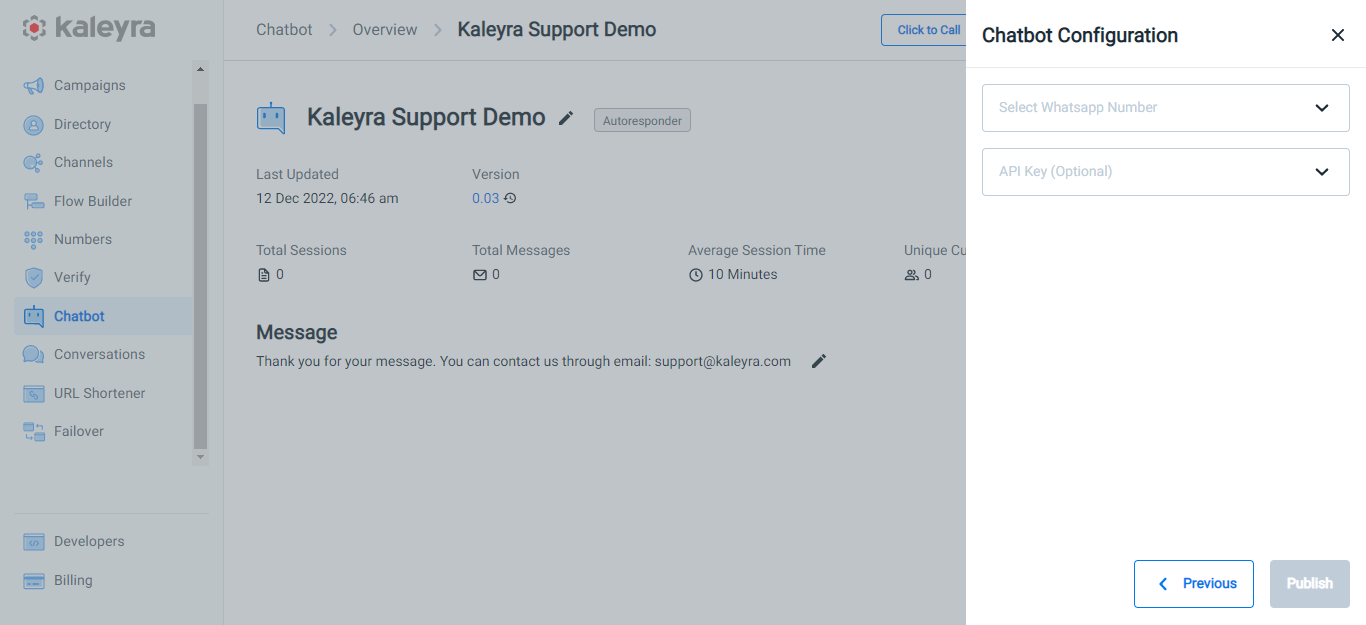Viewport: 1366px width, 625px height.
Task: Click the Total Sessions document icon
Action: point(264,275)
